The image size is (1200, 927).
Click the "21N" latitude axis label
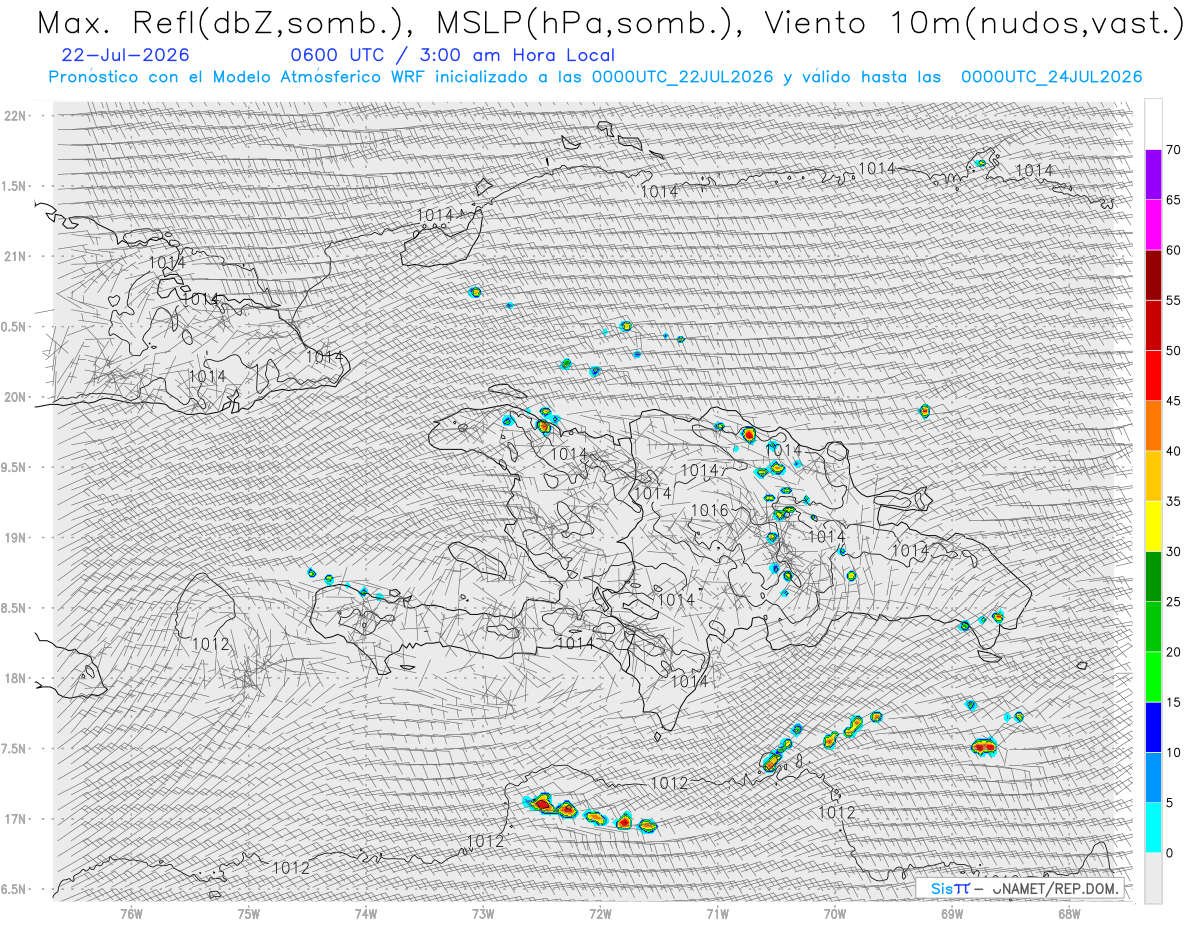[x=15, y=256]
